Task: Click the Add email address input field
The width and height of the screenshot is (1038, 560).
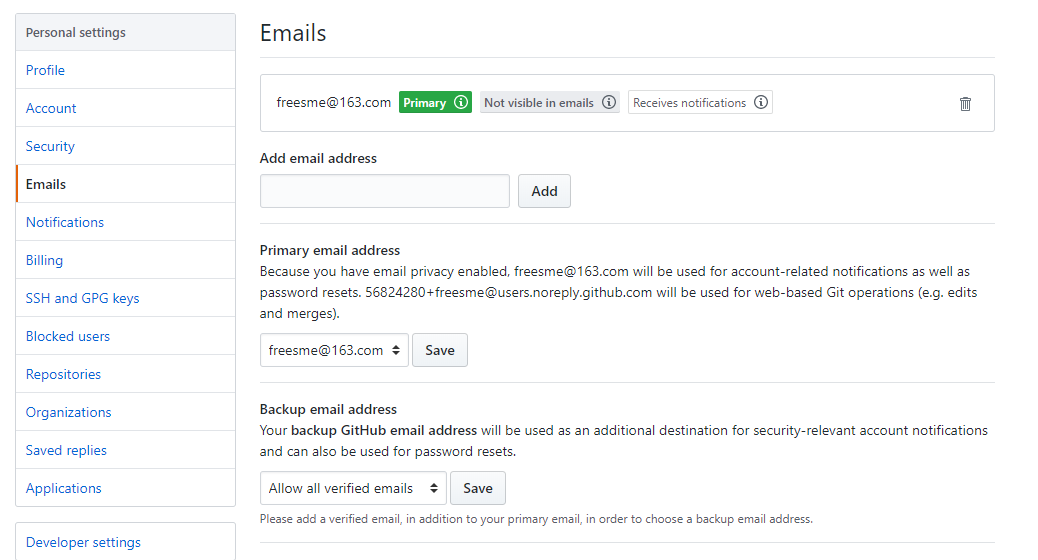Action: [x=385, y=191]
